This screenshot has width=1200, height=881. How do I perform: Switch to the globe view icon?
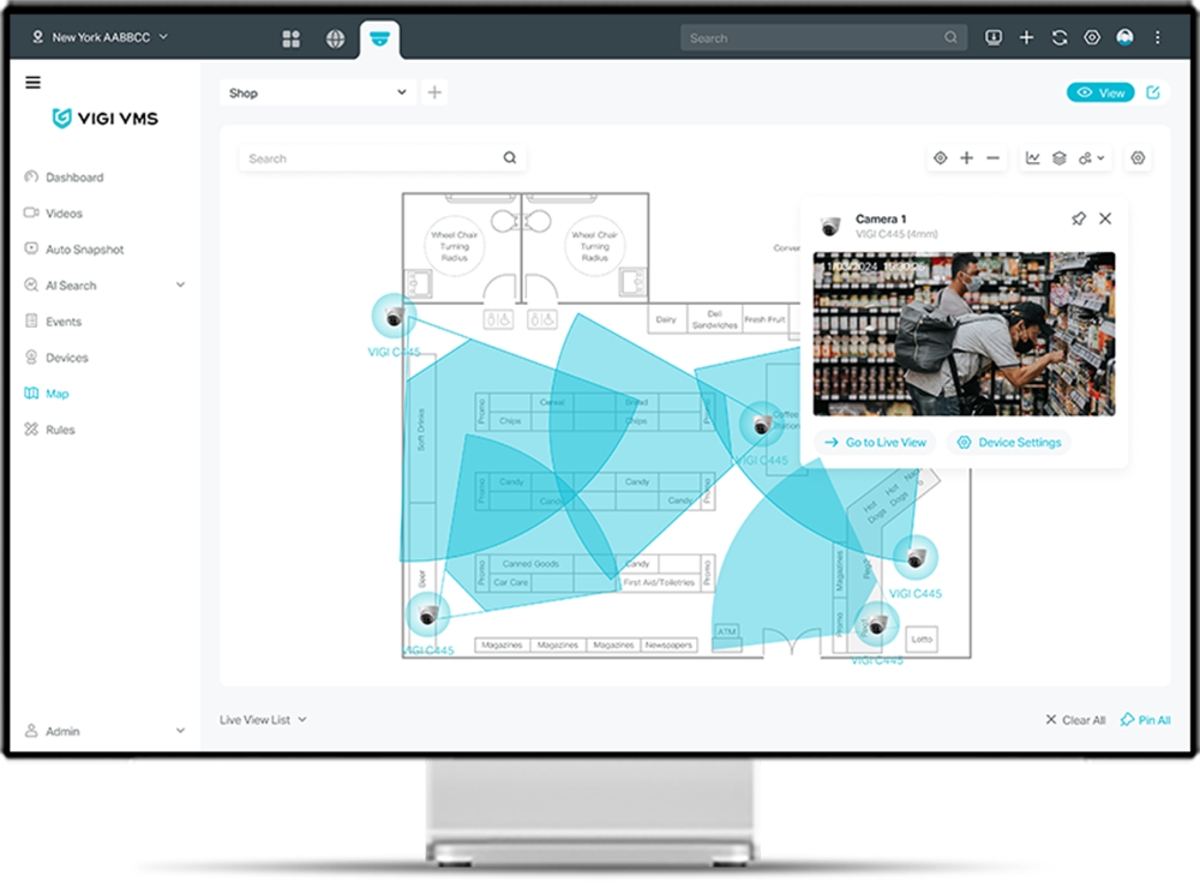point(336,39)
